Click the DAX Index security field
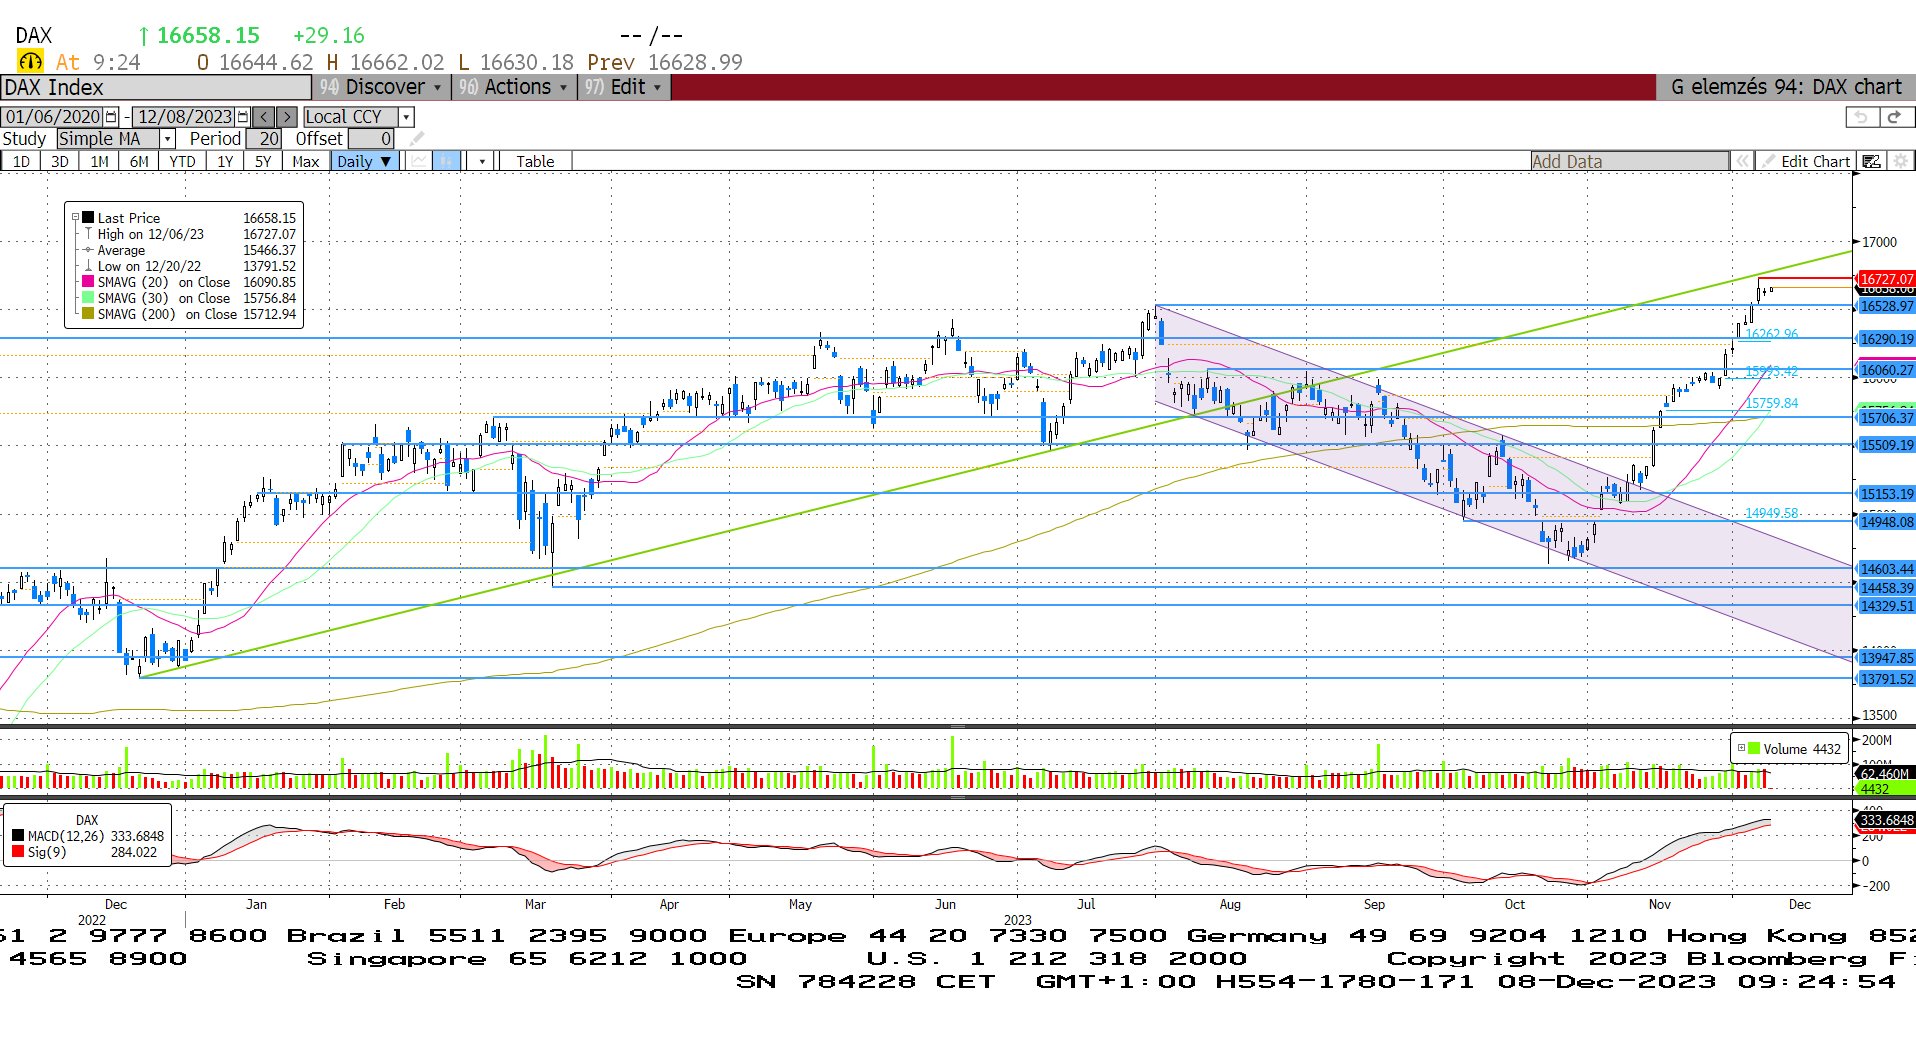The width and height of the screenshot is (1916, 1037). pos(156,87)
